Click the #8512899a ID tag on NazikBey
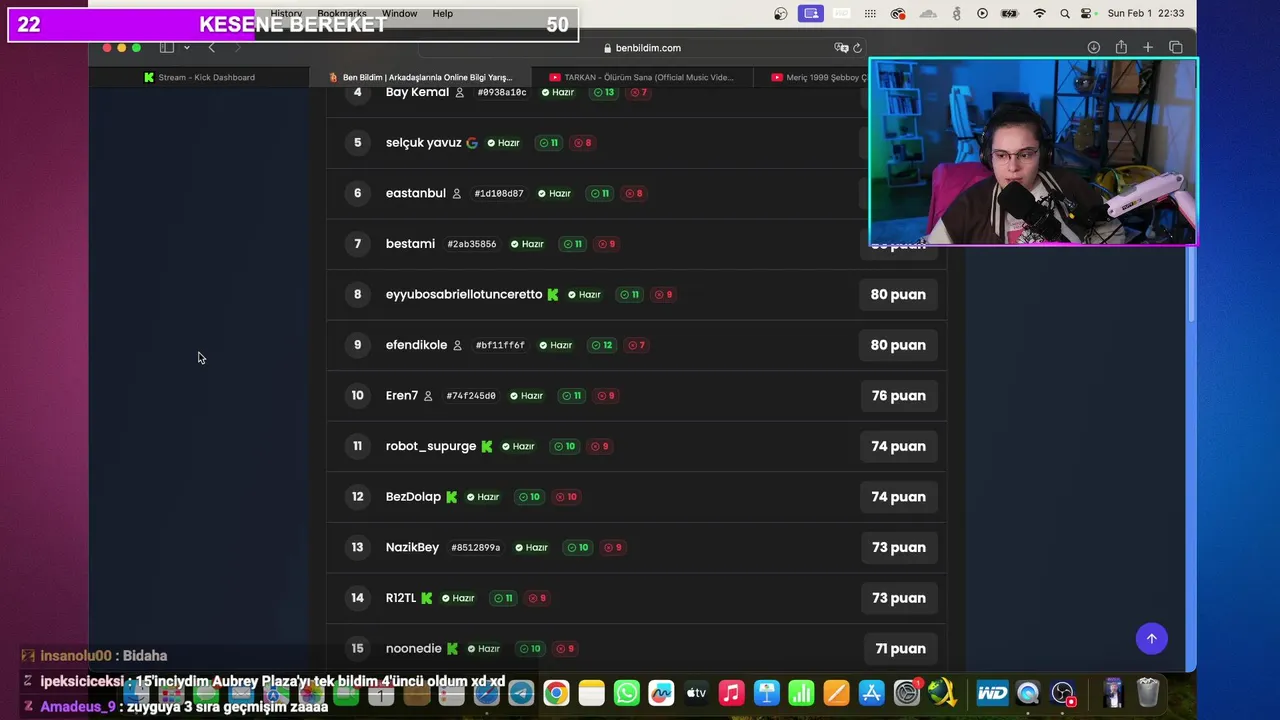 click(476, 548)
